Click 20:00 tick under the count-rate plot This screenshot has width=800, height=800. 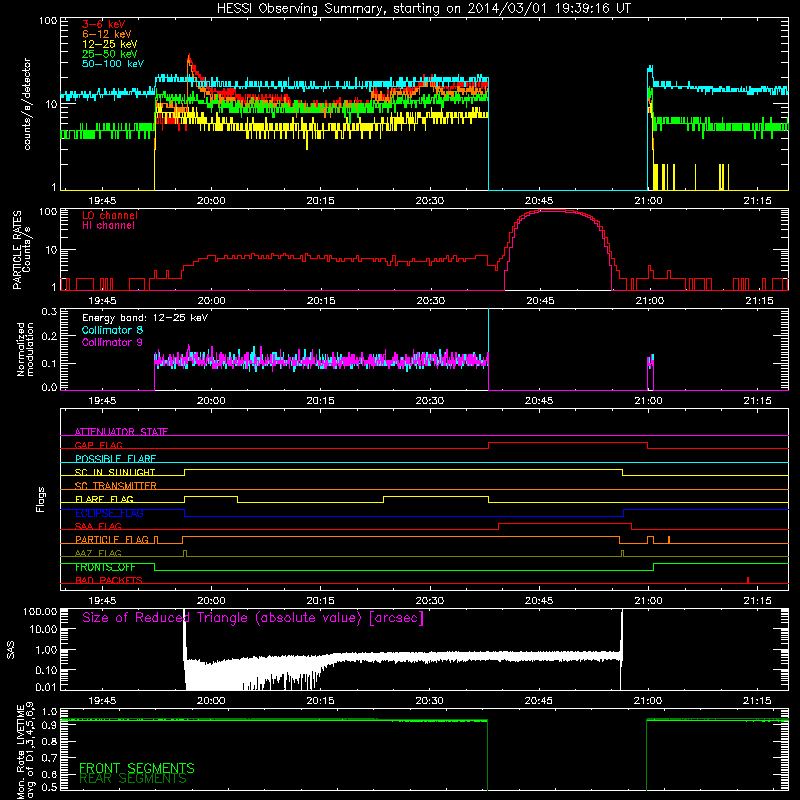point(211,201)
